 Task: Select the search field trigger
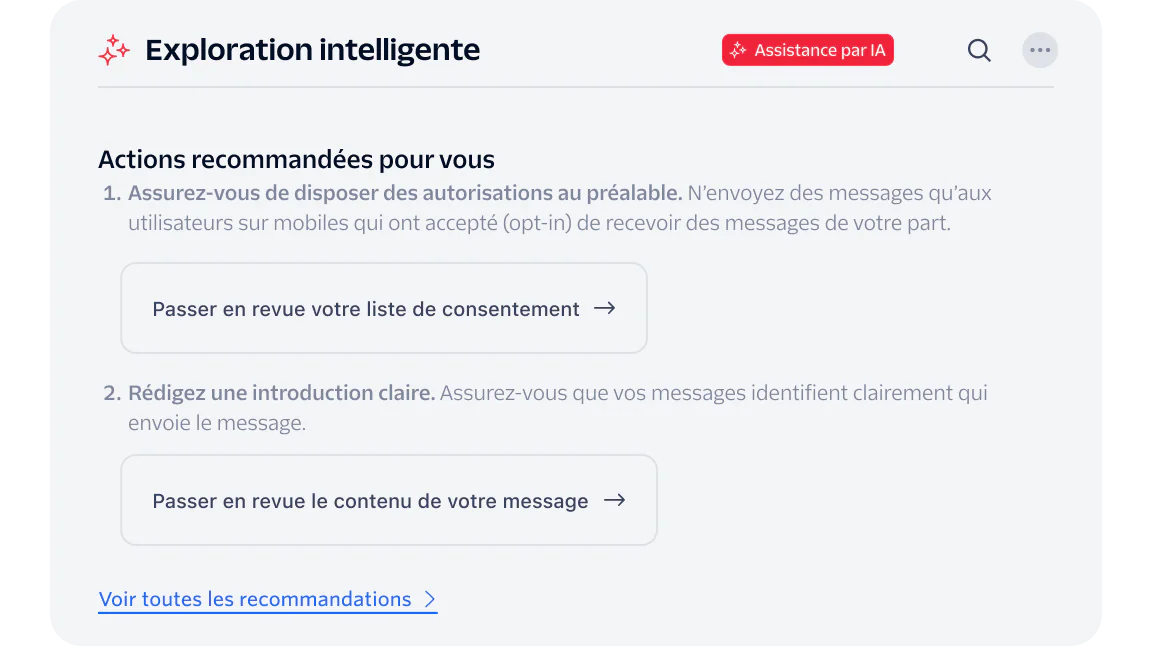point(978,50)
